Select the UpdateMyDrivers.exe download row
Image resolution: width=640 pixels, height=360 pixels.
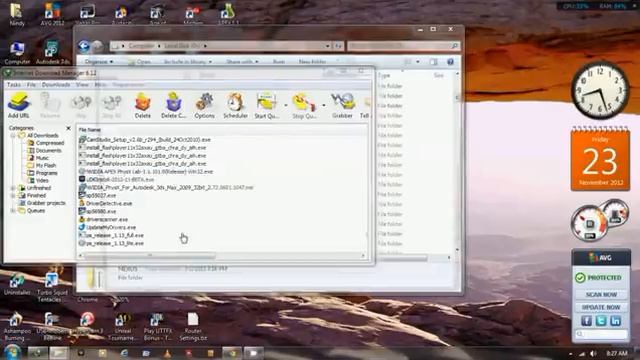[x=107, y=227]
